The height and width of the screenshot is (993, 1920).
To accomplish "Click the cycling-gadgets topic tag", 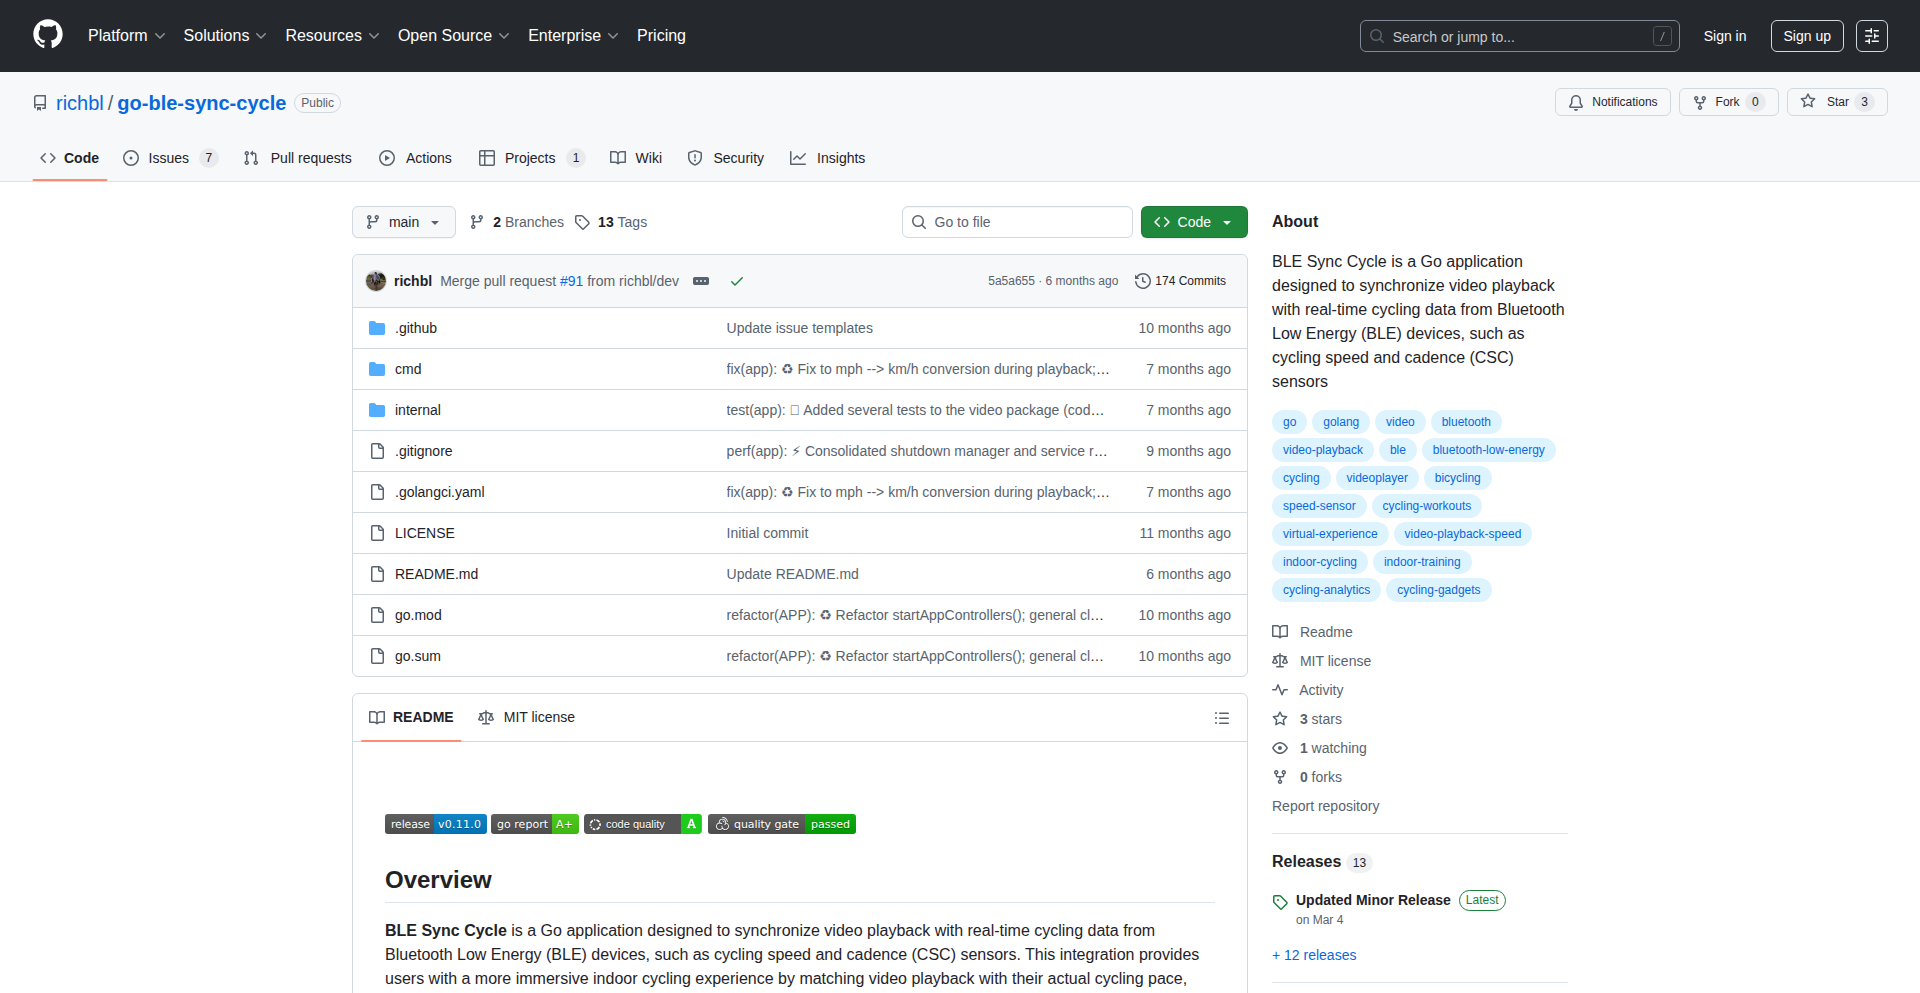I will point(1438,590).
